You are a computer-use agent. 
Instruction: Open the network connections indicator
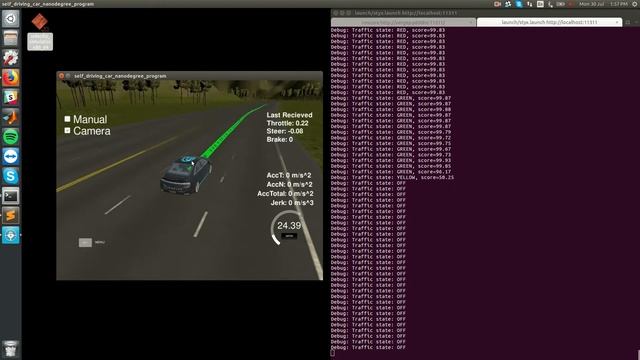529,4
